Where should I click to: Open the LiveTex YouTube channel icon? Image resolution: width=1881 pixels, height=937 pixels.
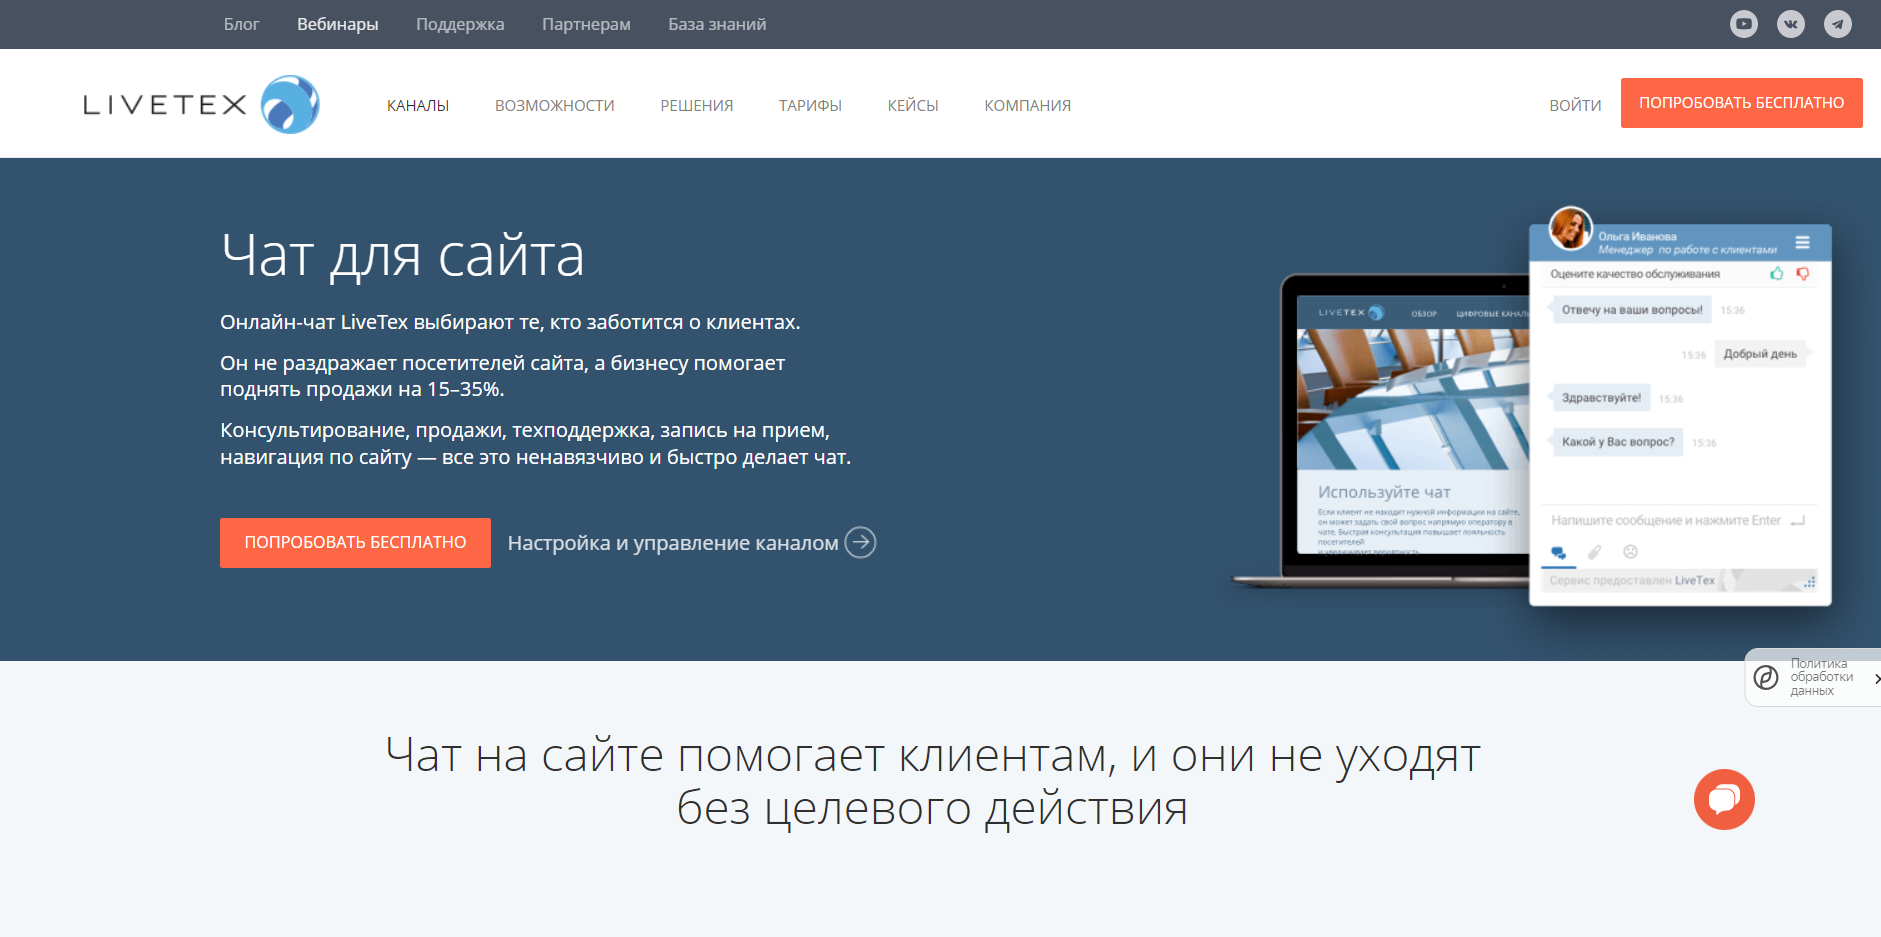coord(1746,23)
